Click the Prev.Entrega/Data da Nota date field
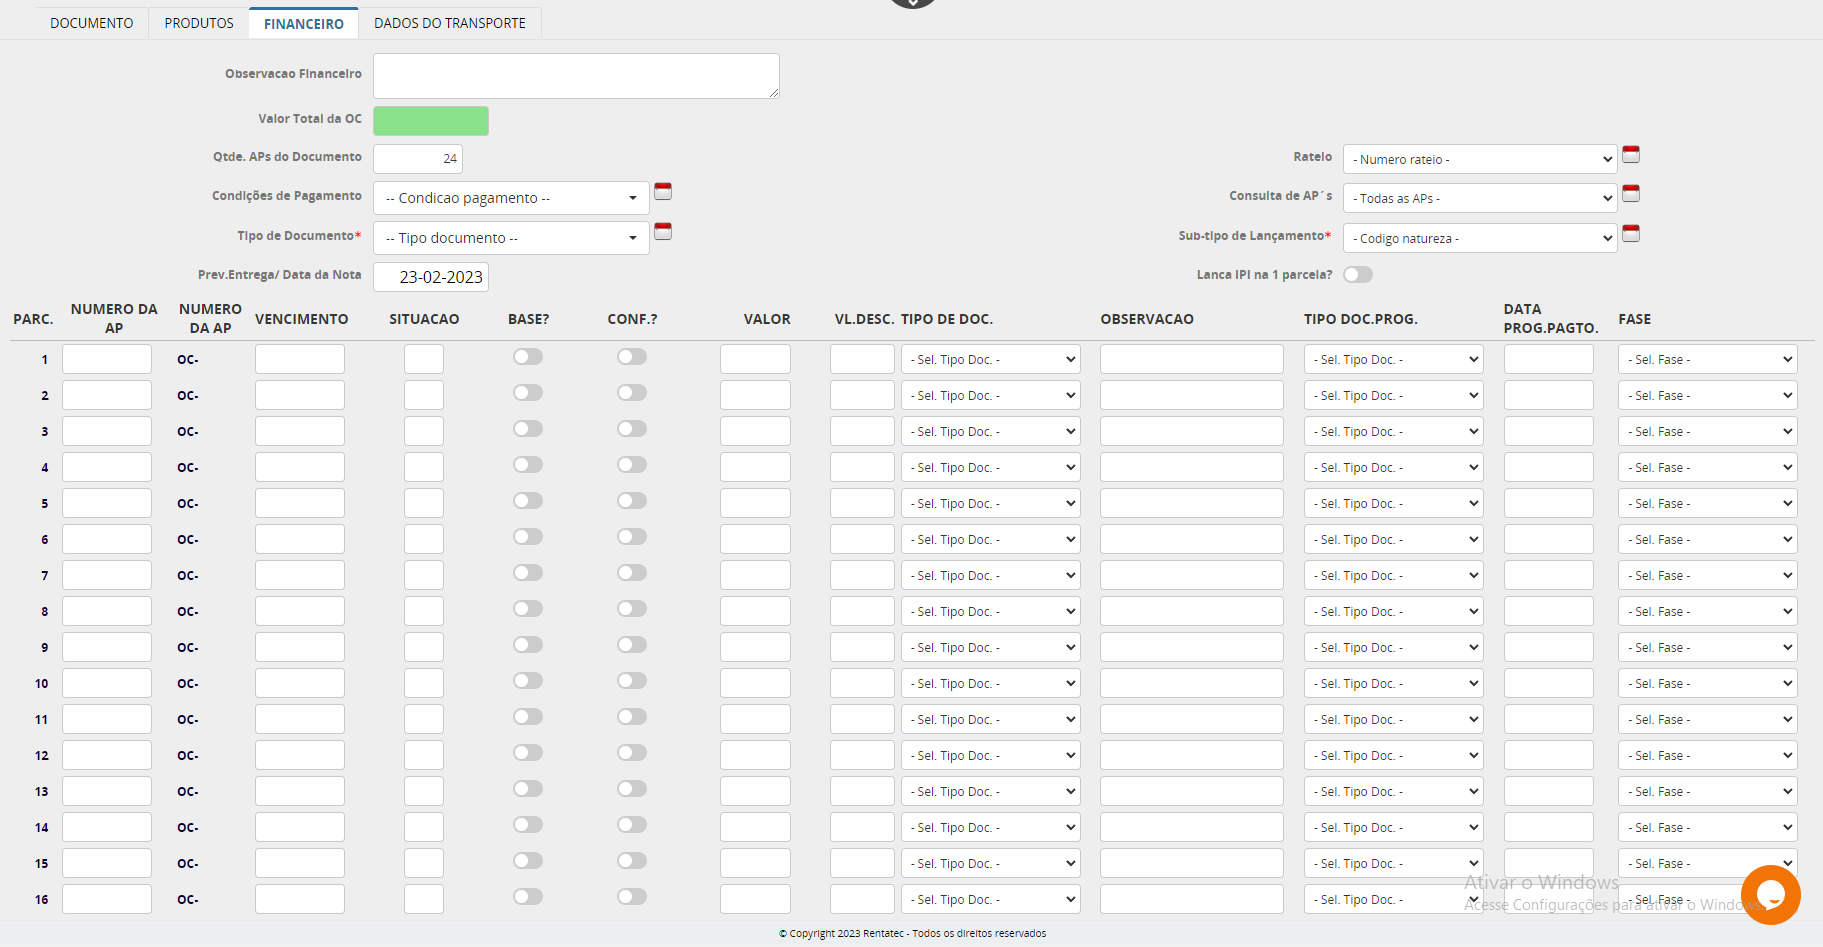This screenshot has width=1823, height=947. pos(431,277)
